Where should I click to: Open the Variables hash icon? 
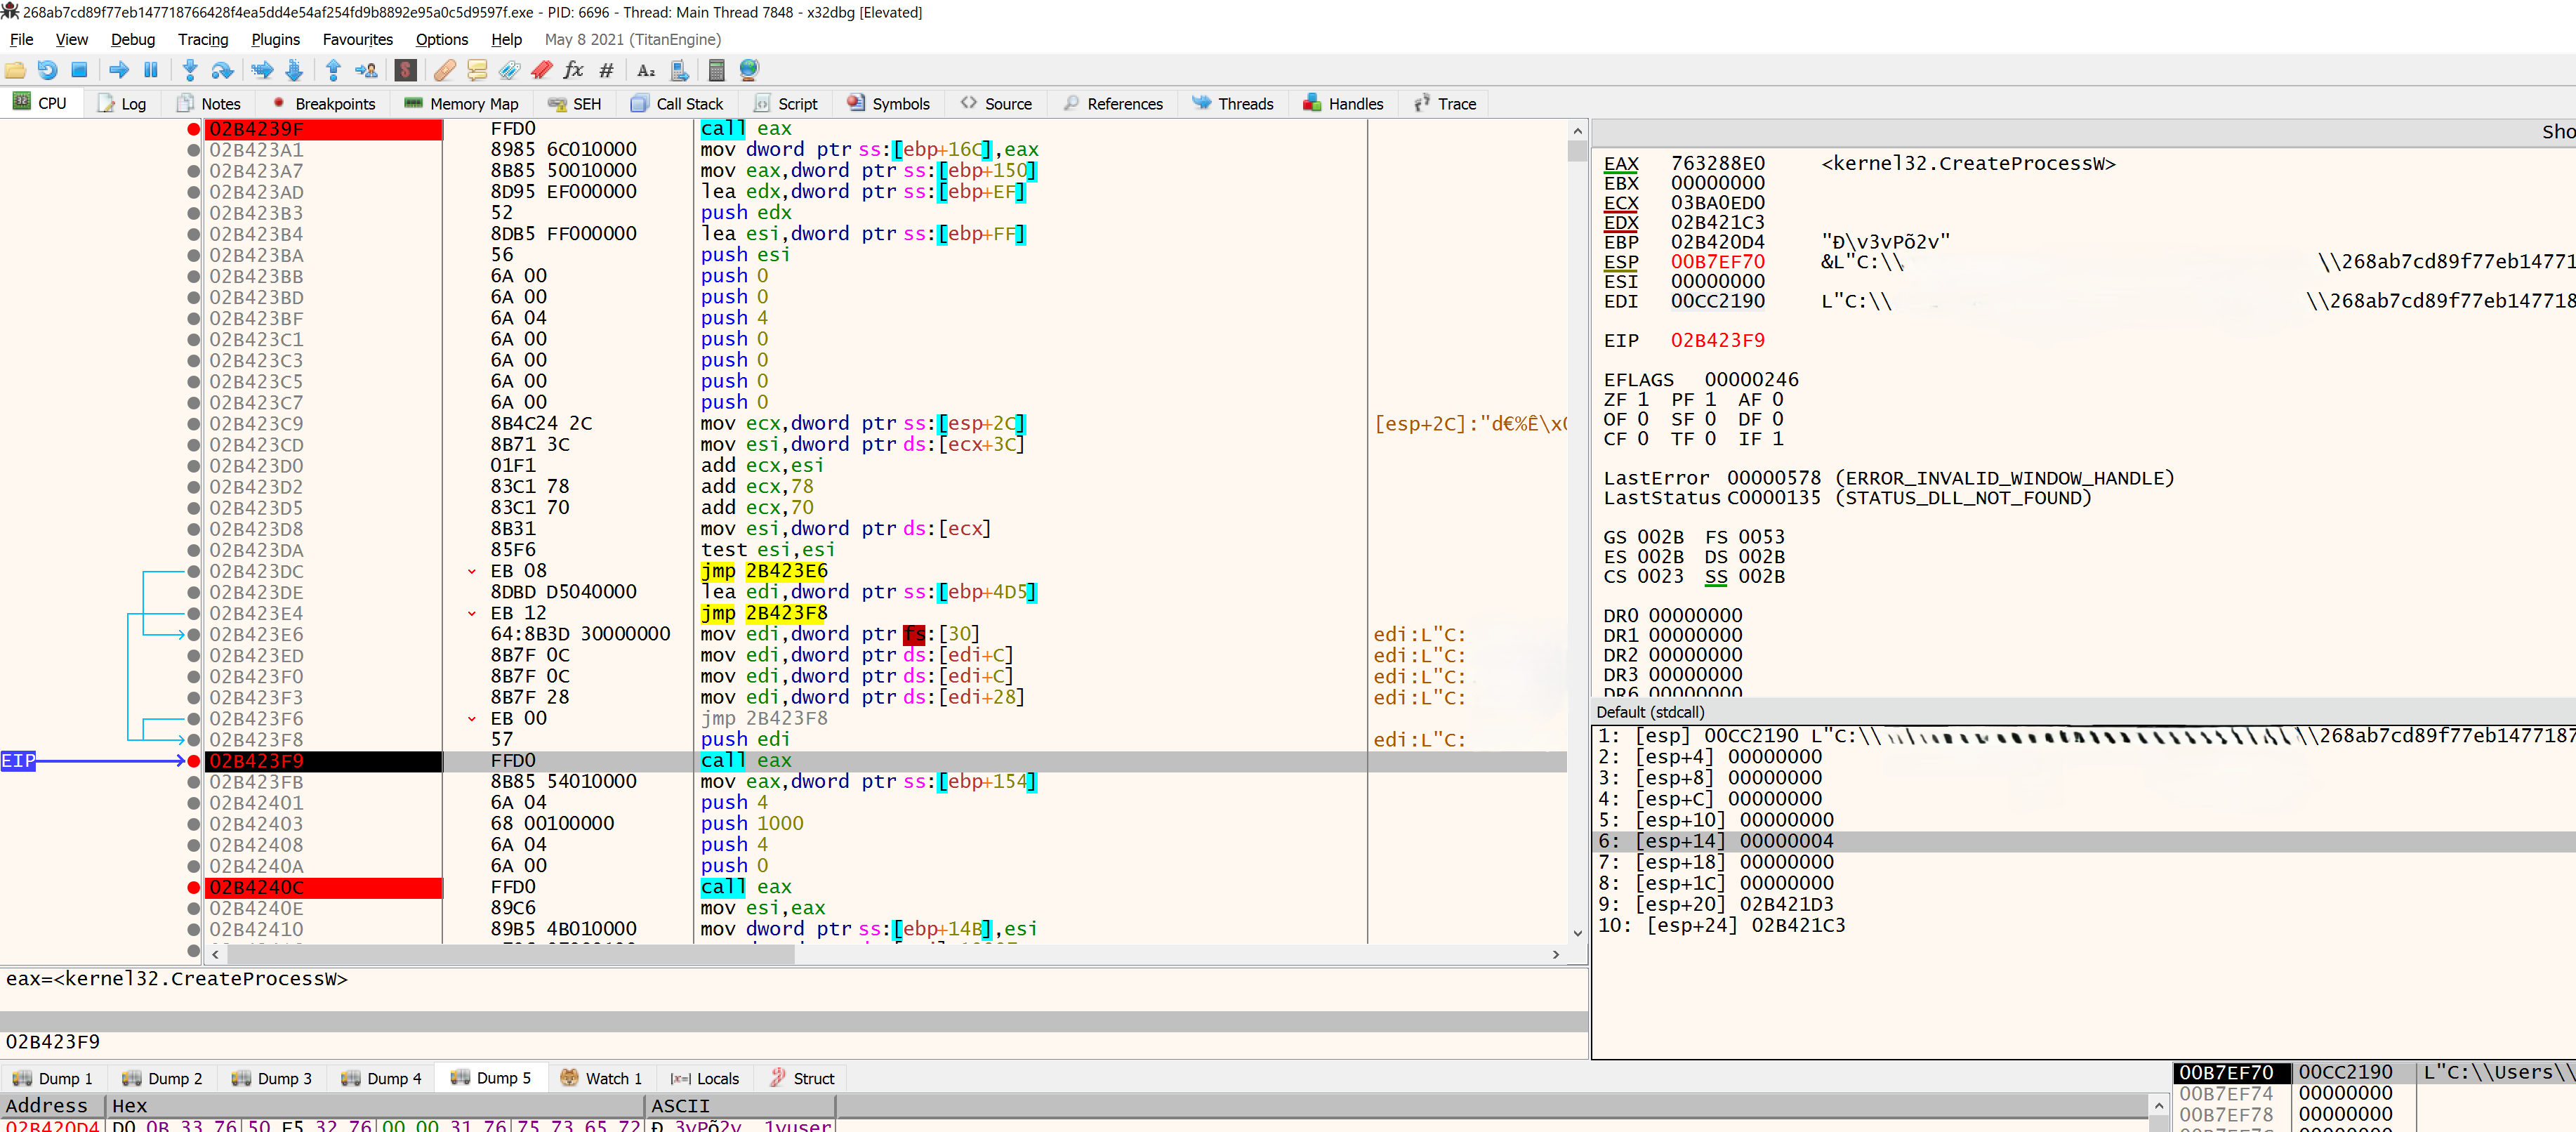click(605, 70)
